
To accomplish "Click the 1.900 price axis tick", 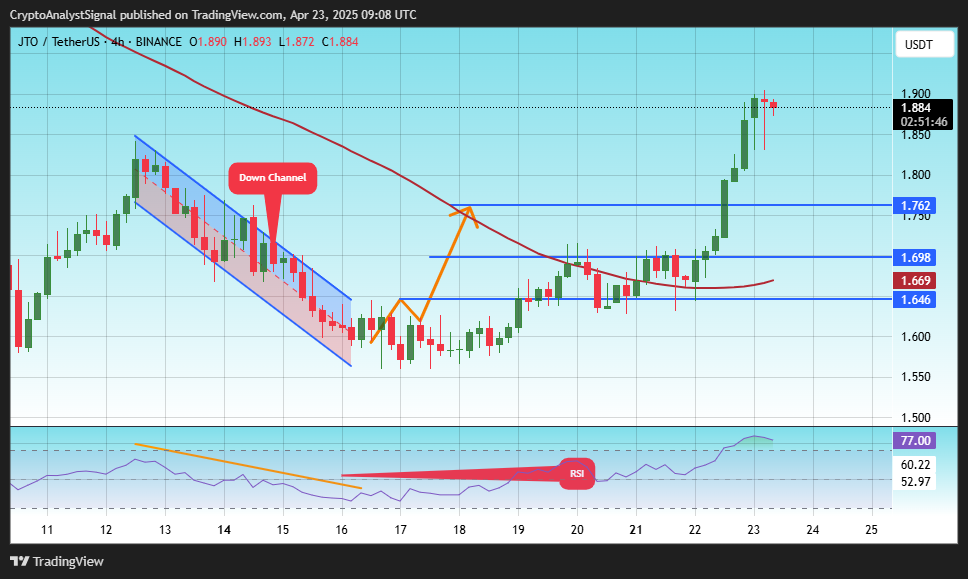I will point(916,94).
